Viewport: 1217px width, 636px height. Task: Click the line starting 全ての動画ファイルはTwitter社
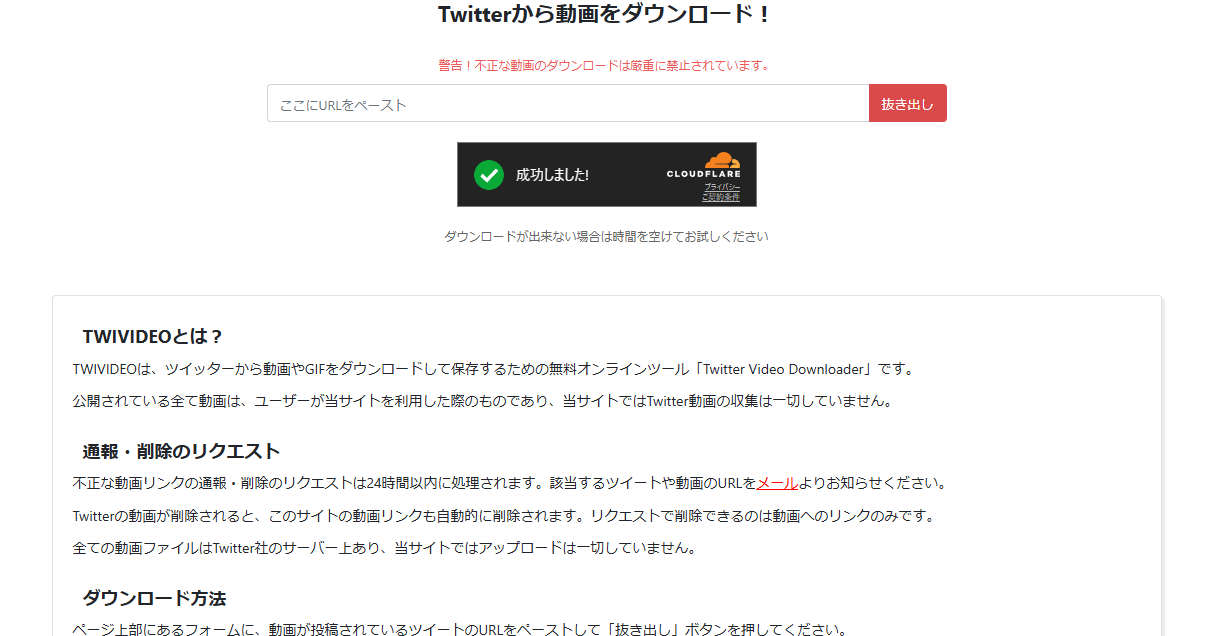384,548
